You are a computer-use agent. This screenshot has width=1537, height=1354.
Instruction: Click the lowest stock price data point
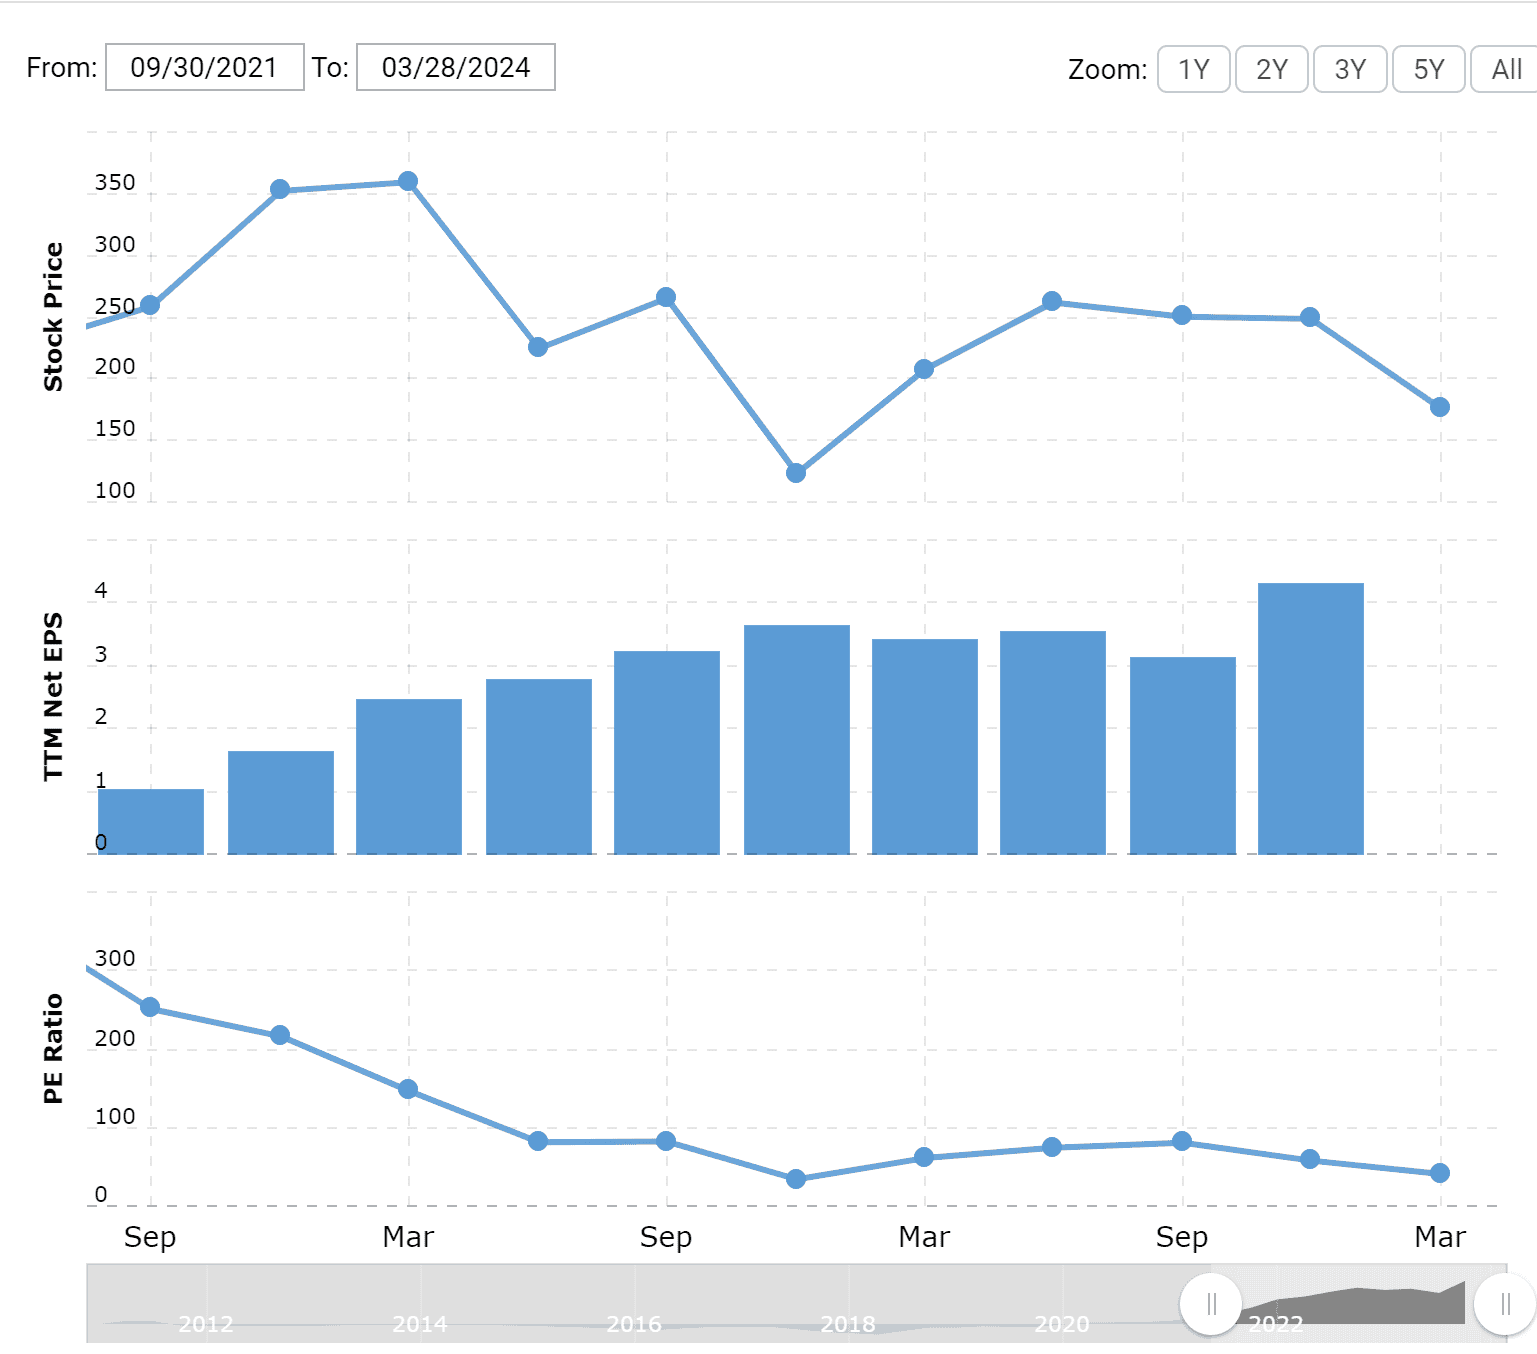coord(796,473)
